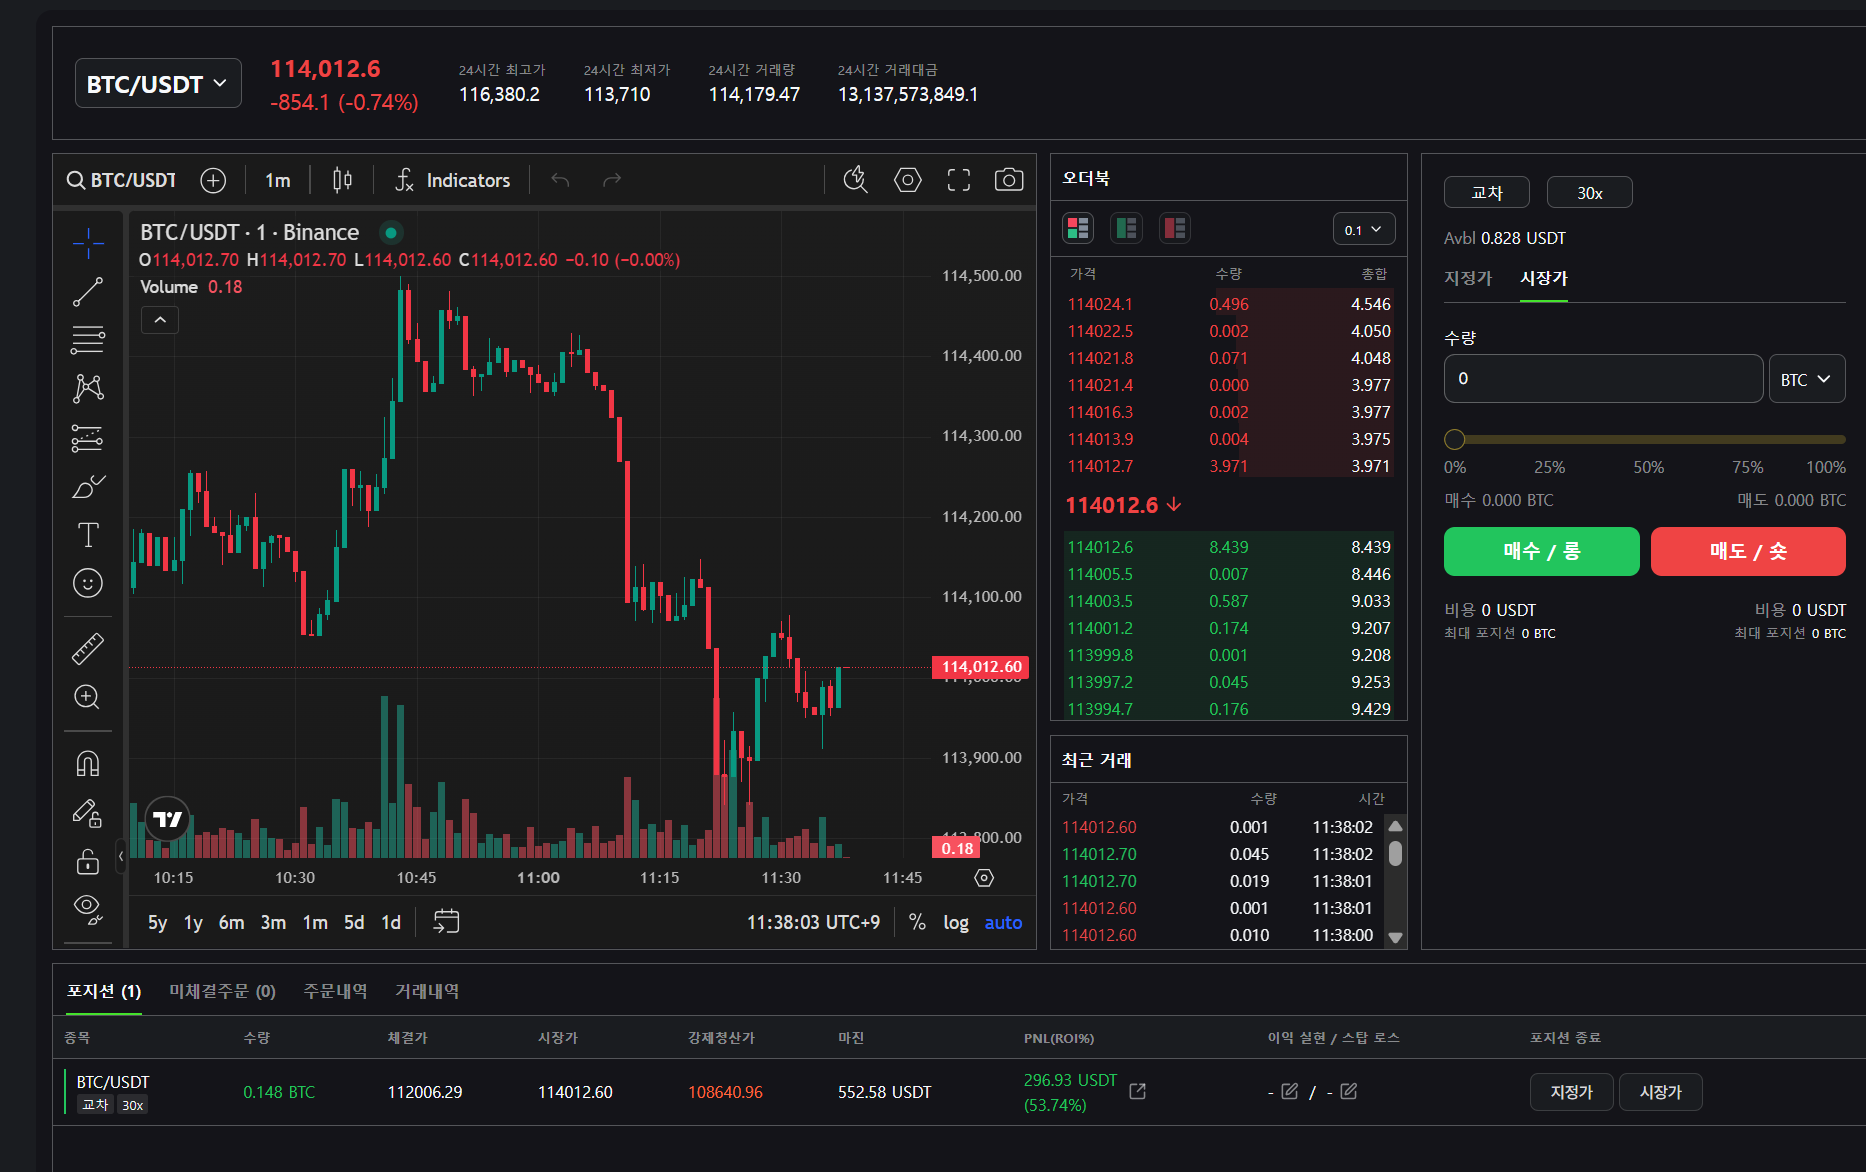
Task: Open the BTC quantity unit dropdown
Action: pos(1806,379)
